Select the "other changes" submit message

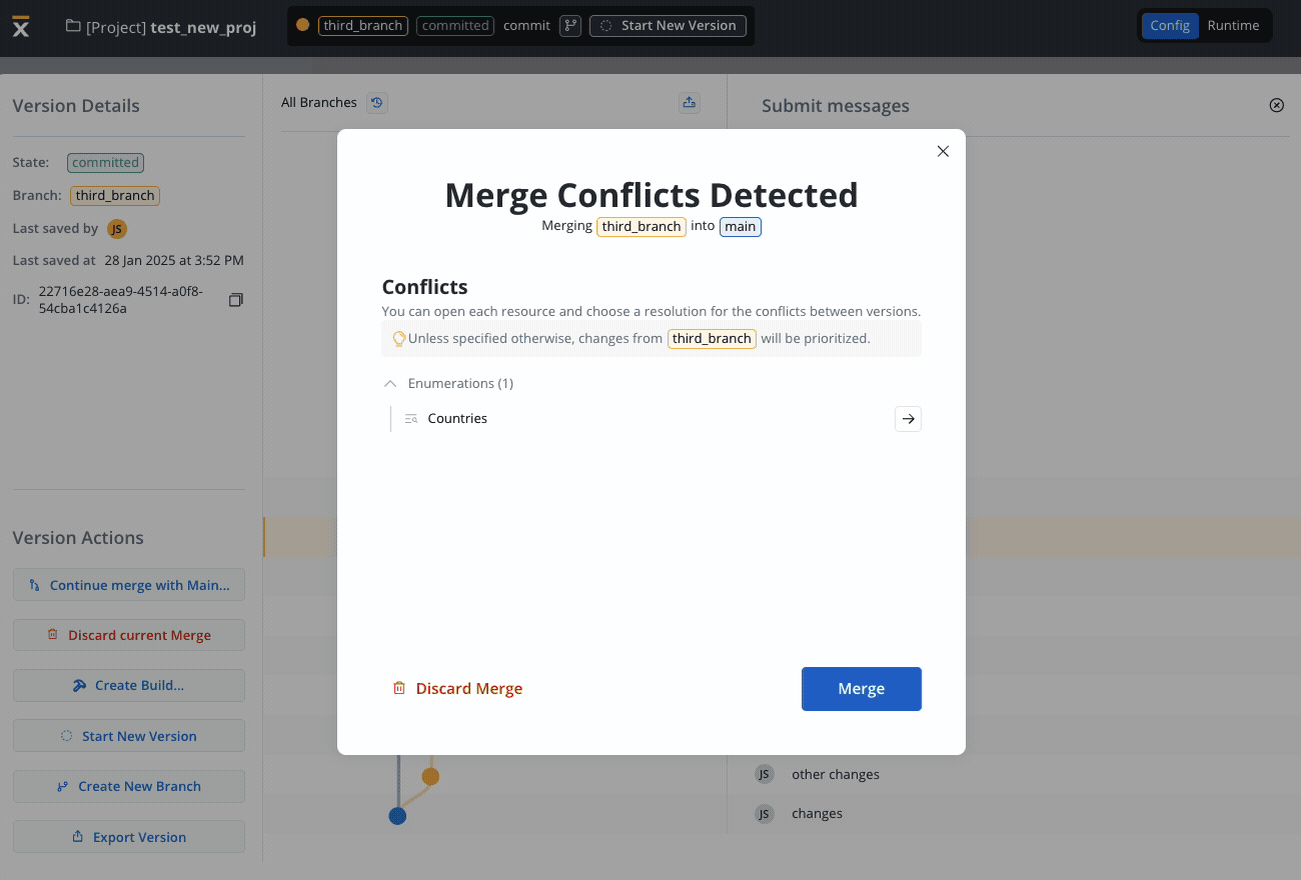(835, 774)
